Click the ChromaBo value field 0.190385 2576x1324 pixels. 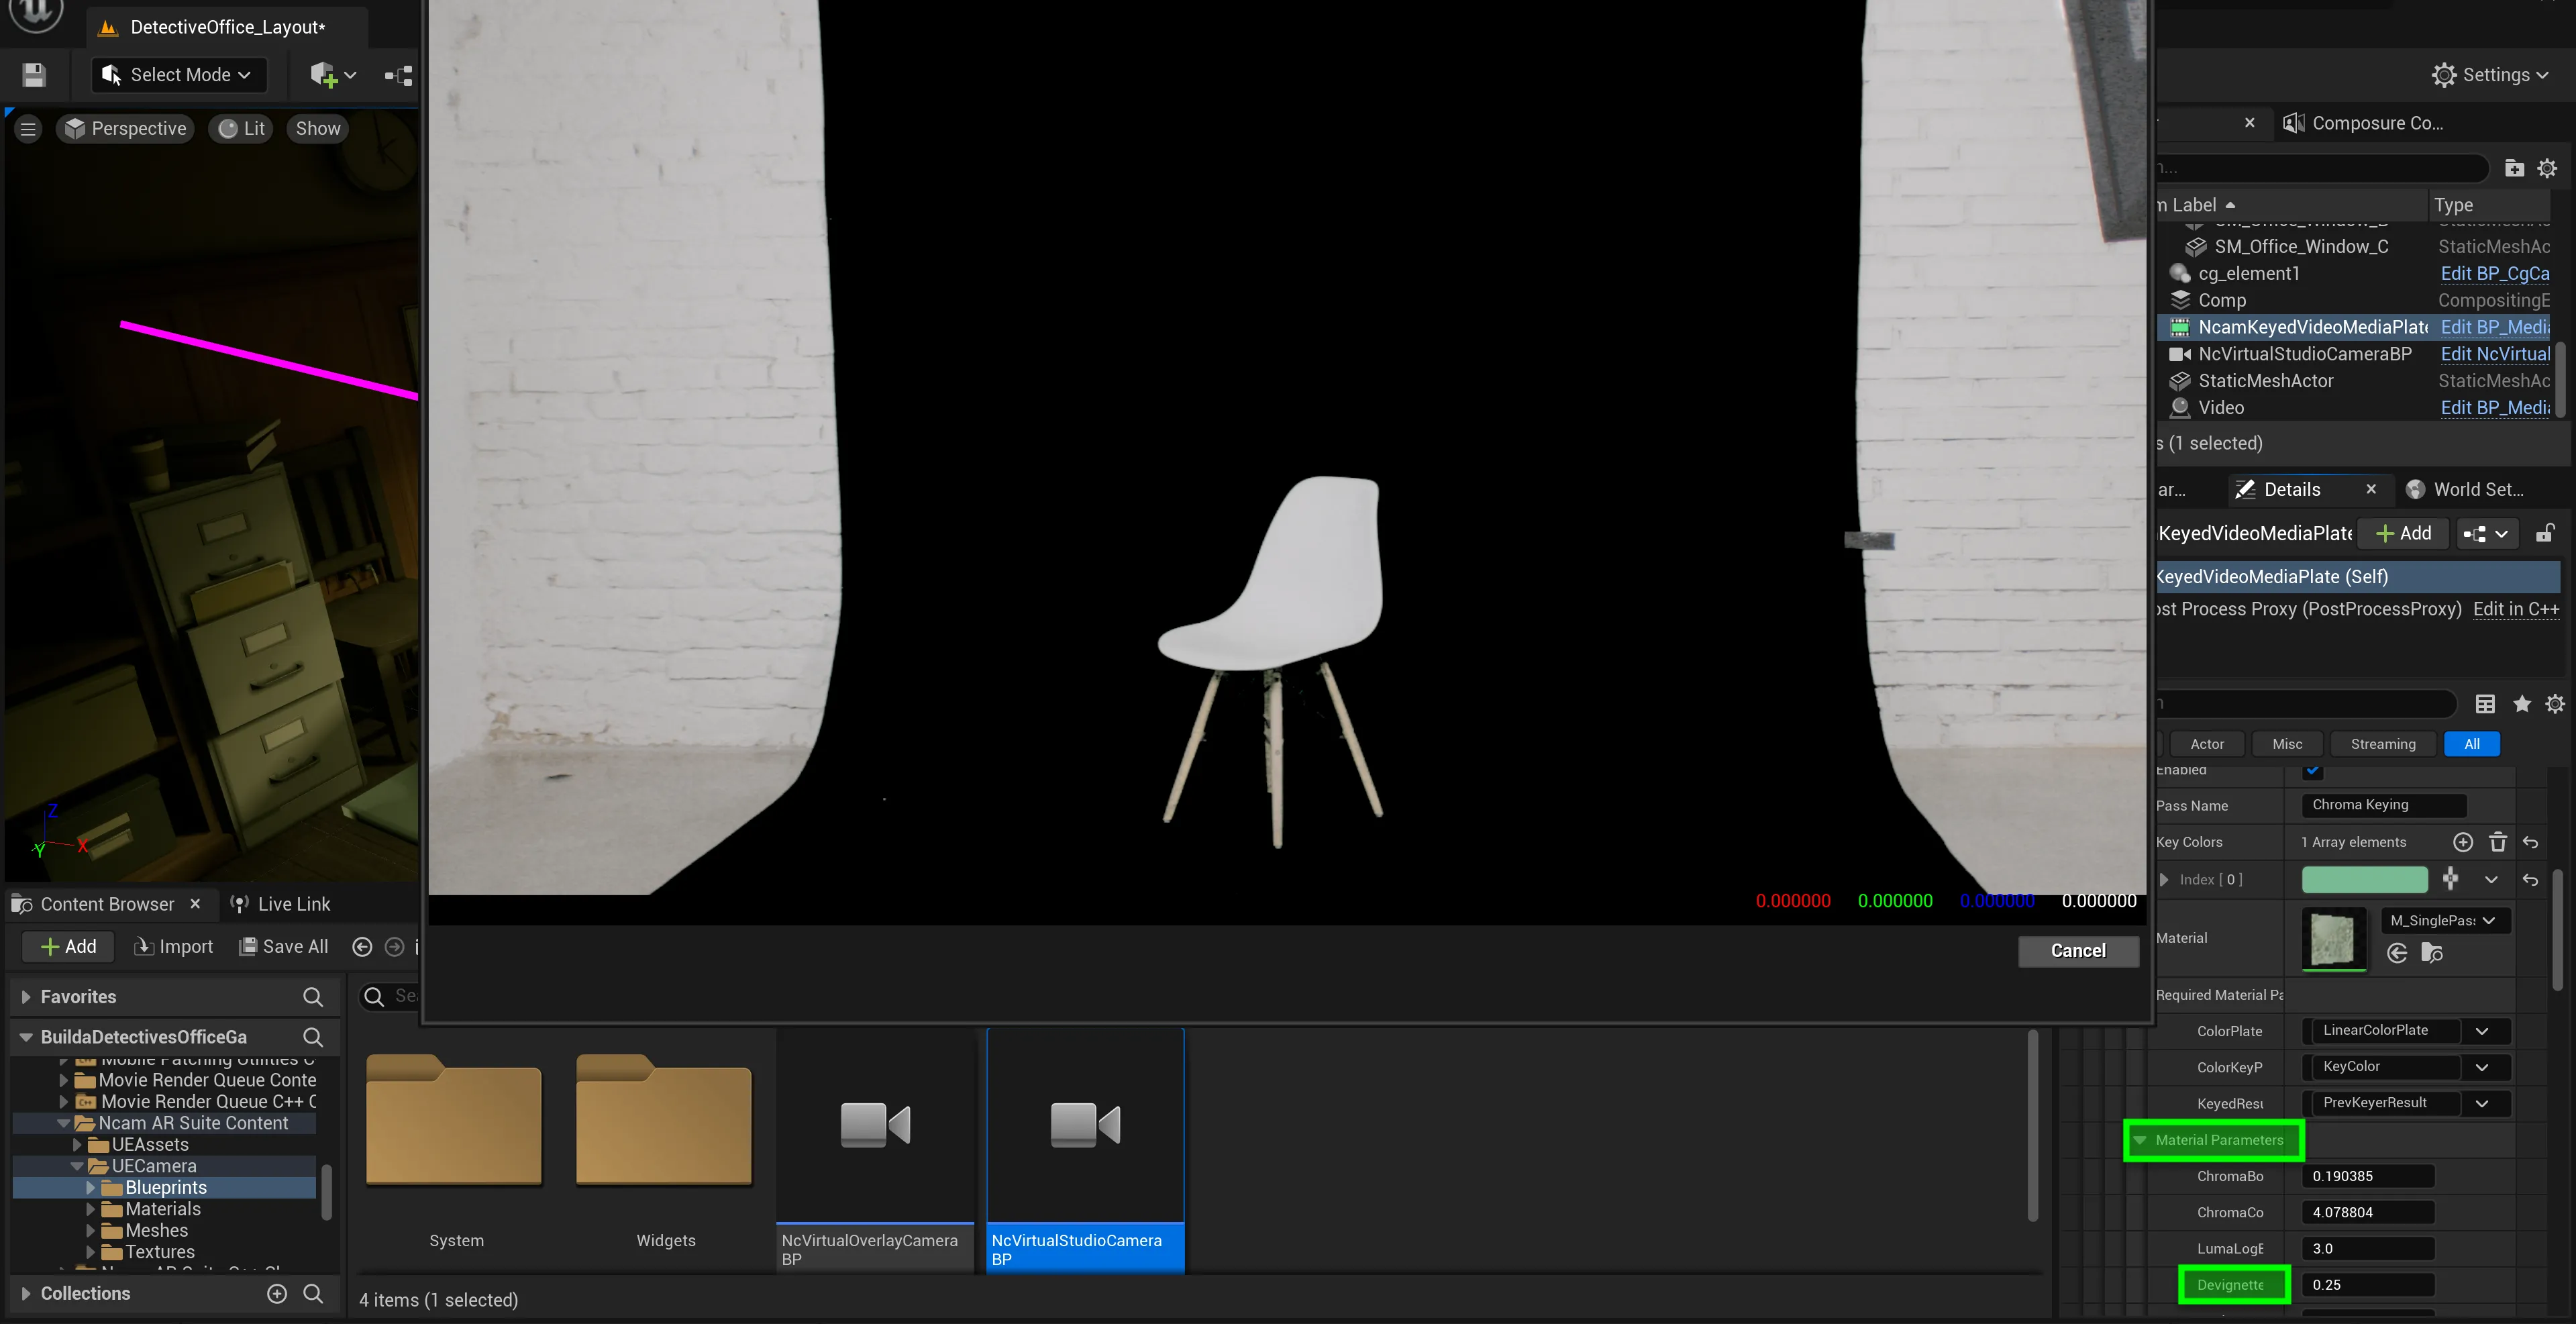(2368, 1176)
